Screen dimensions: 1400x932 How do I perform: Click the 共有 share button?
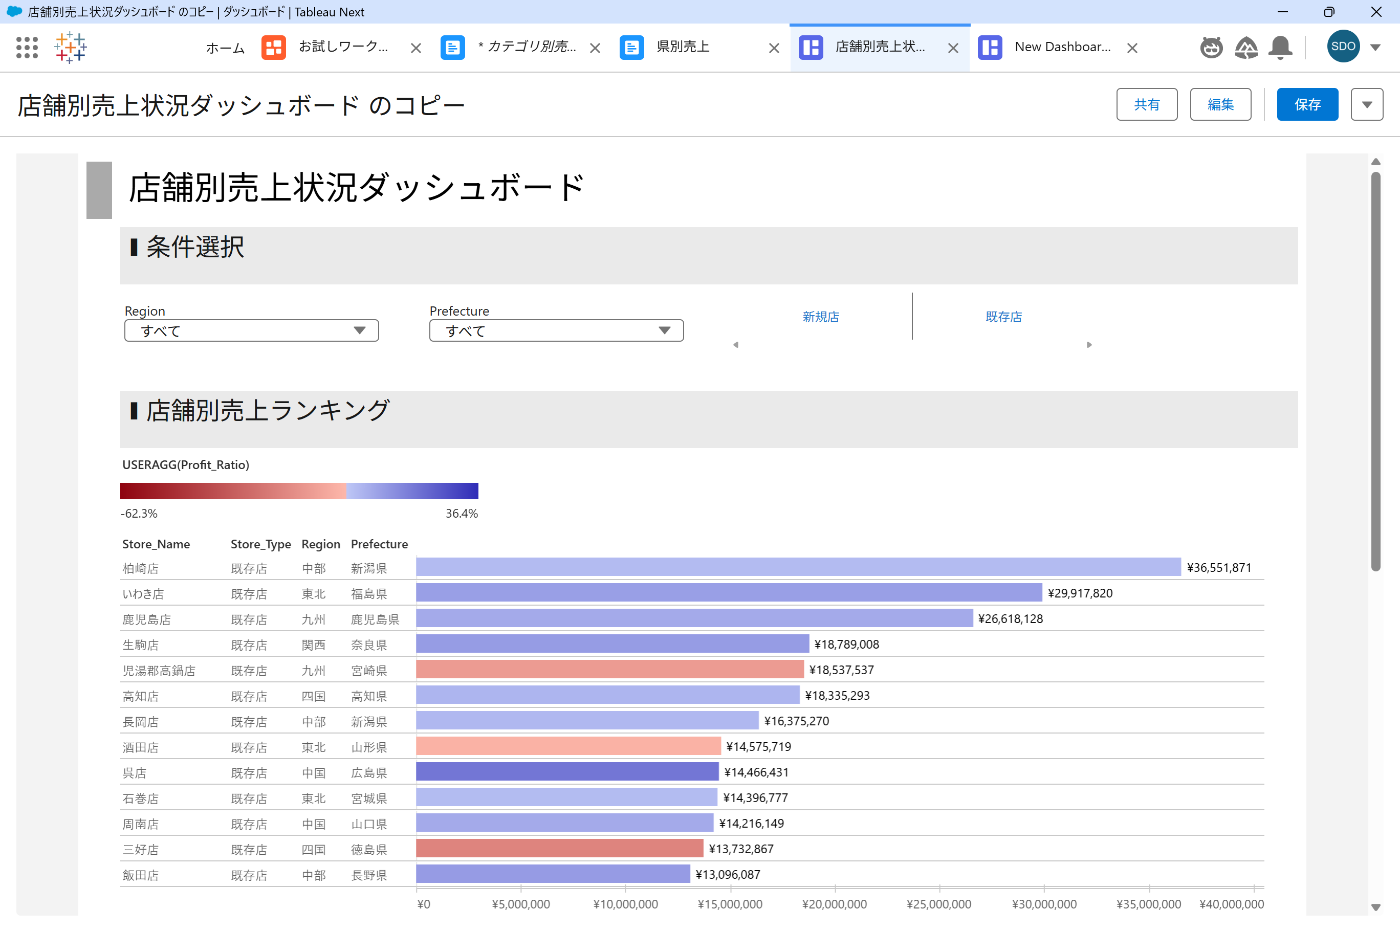click(1147, 104)
